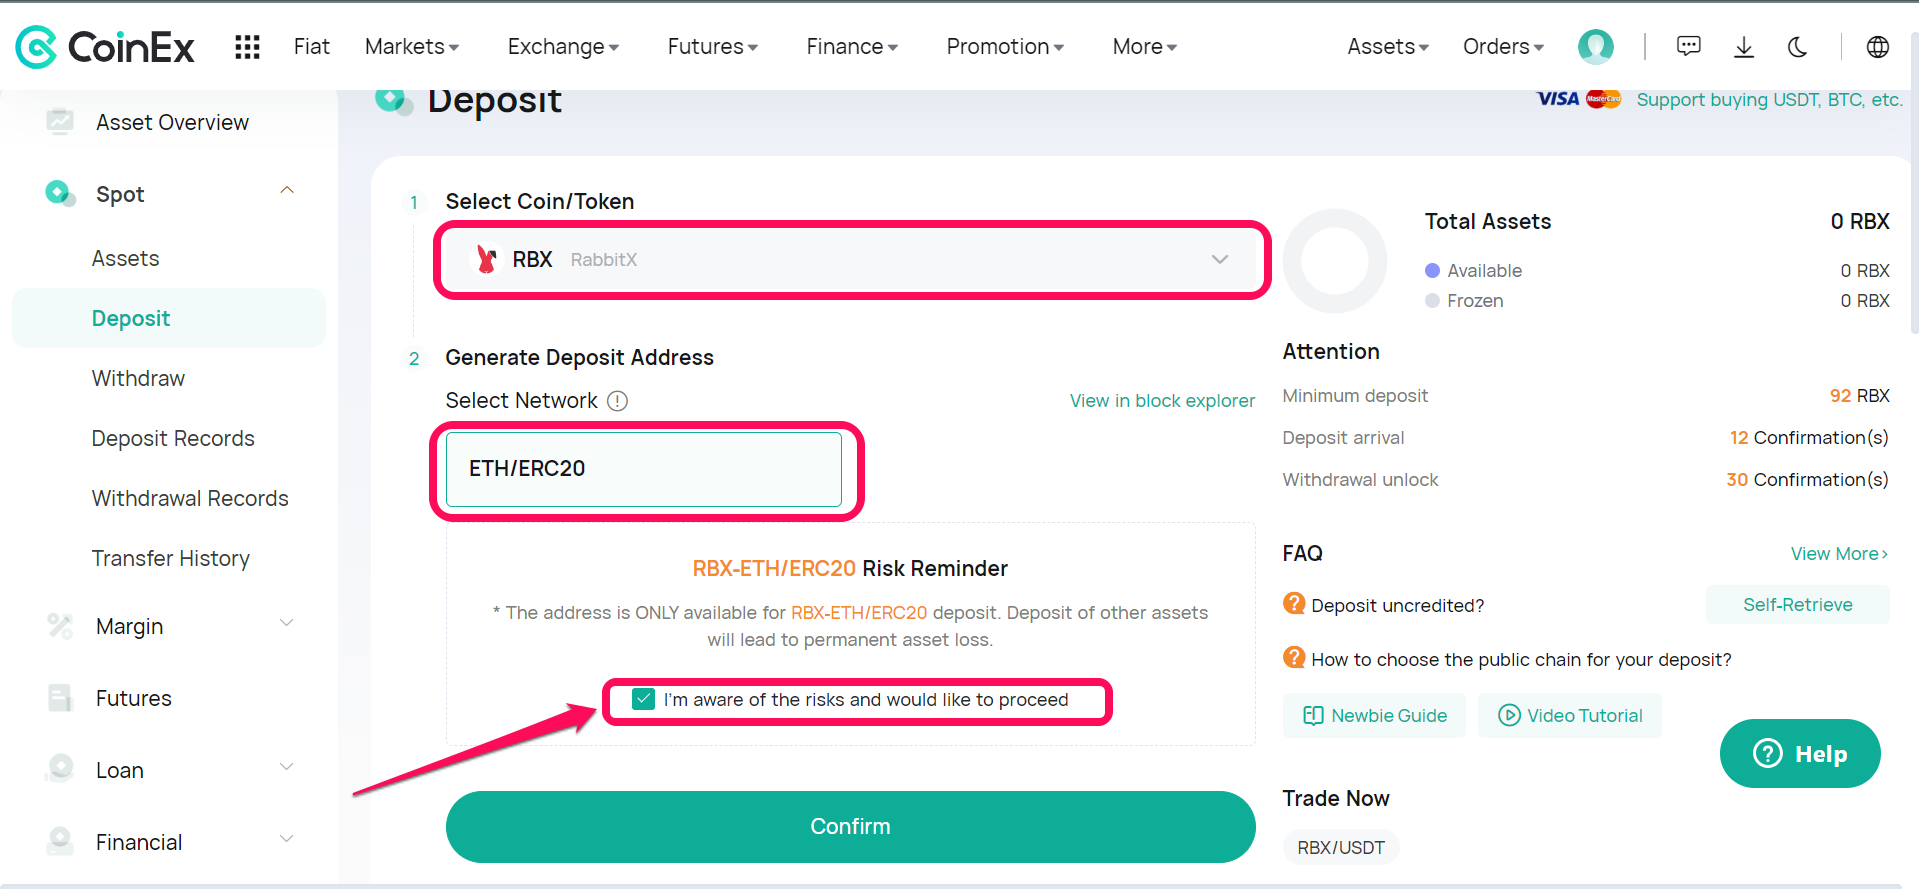Open the language globe icon
1919x889 pixels.
click(x=1877, y=47)
